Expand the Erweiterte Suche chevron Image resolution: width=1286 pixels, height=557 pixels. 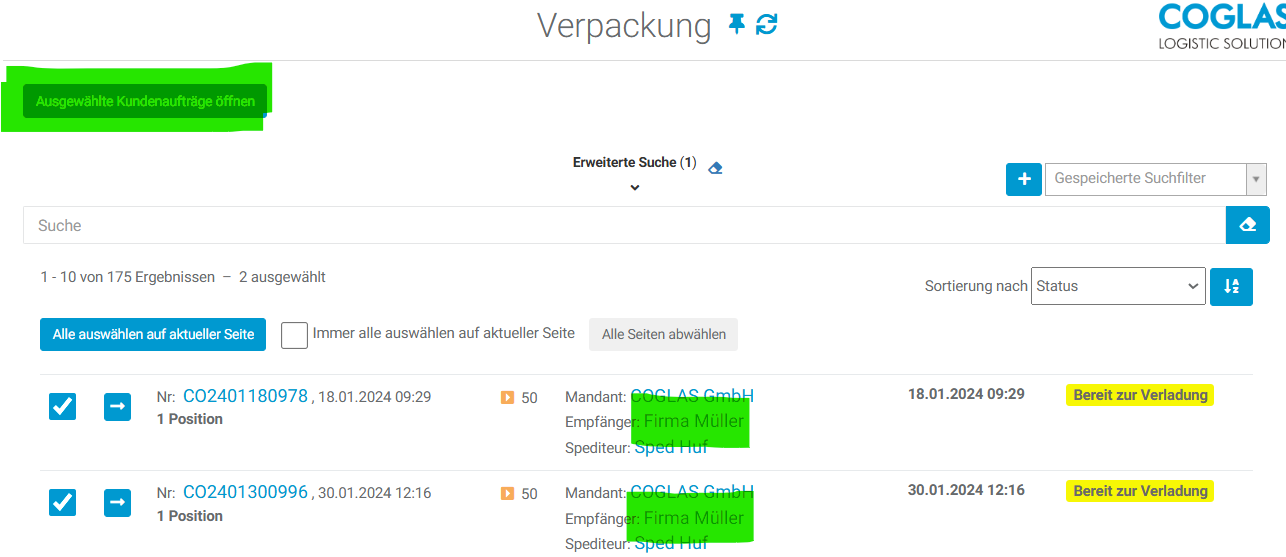coord(634,187)
